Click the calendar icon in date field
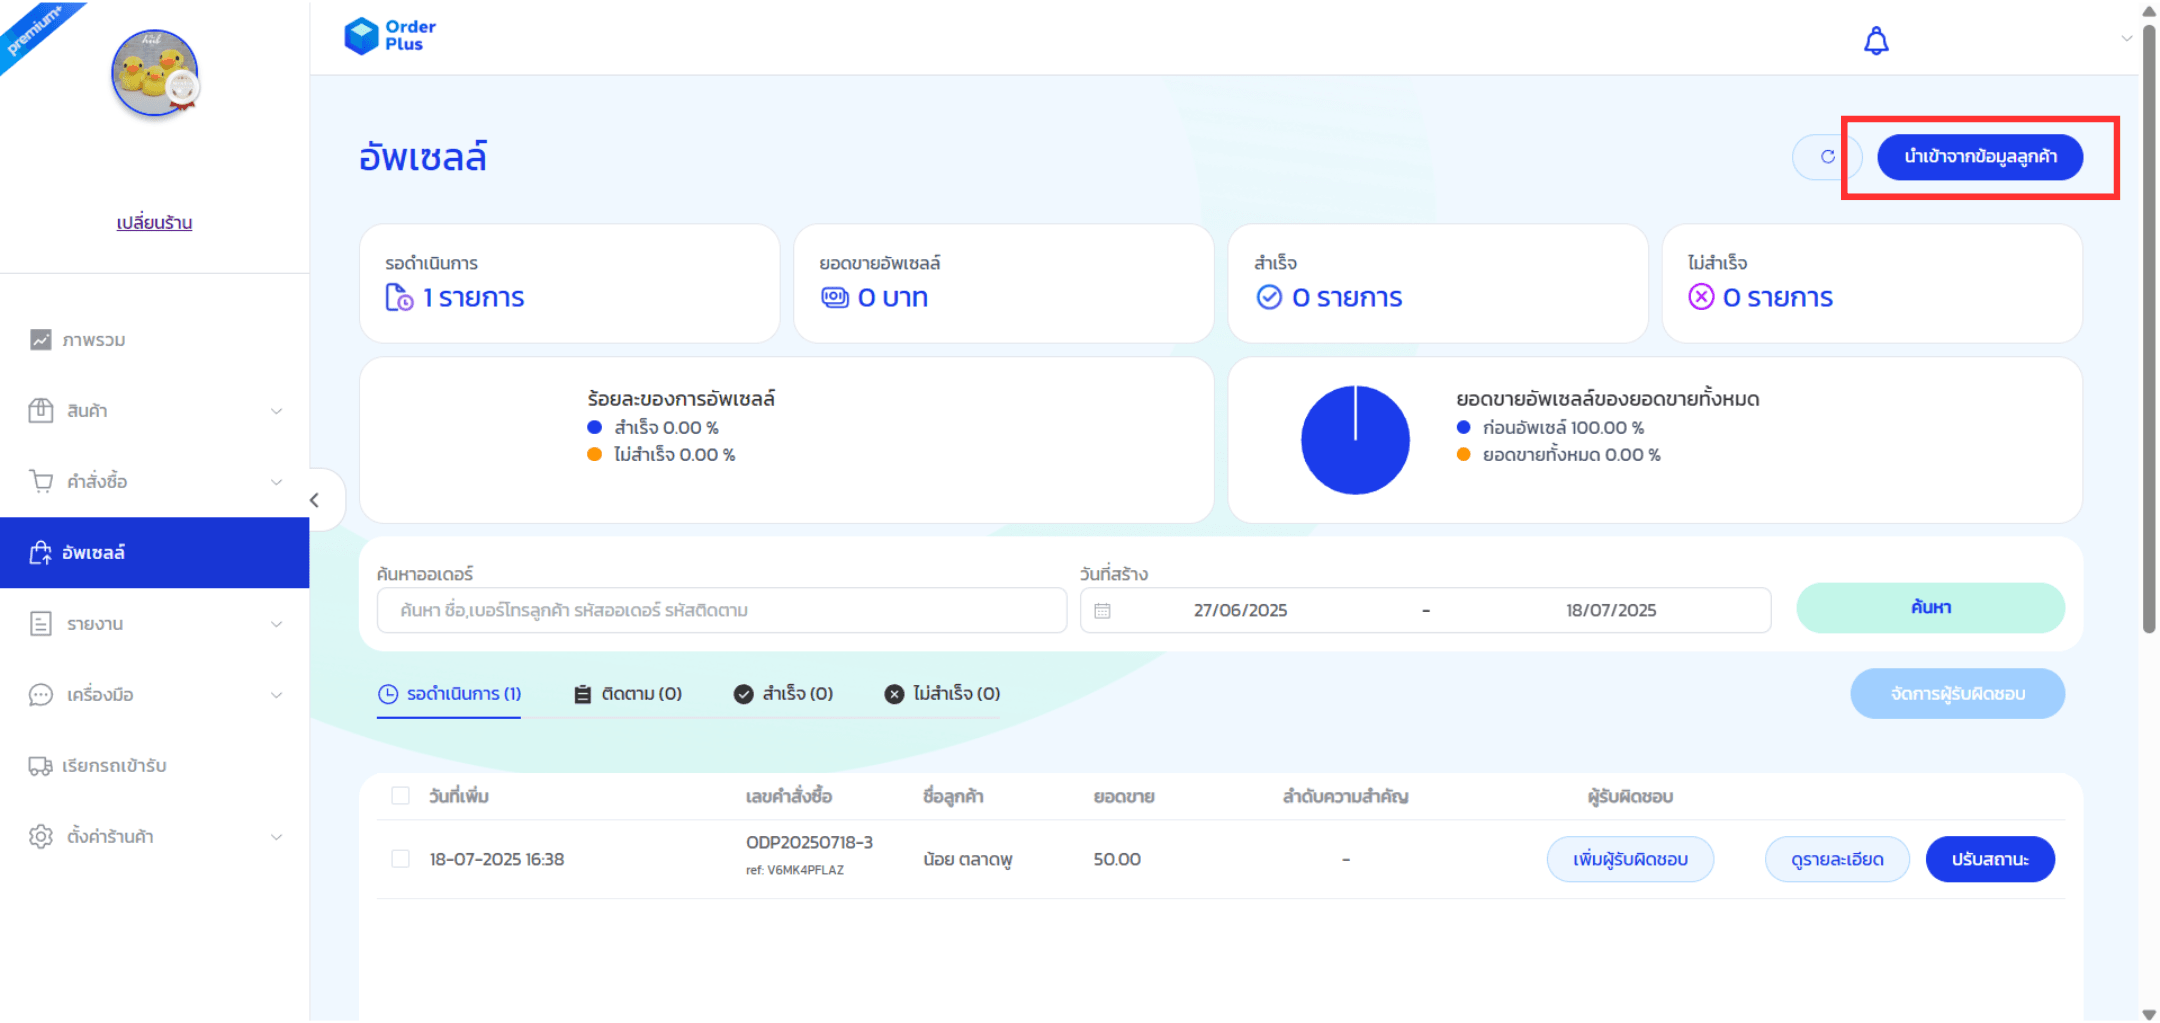Viewport: 2160px width, 1023px height. point(1102,611)
